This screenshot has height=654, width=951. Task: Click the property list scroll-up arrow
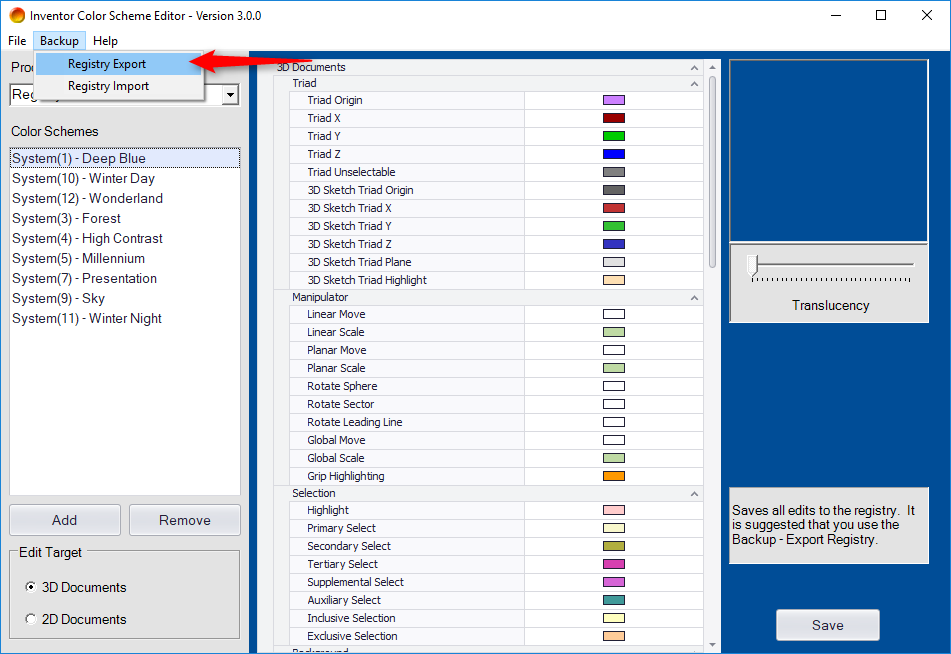[x=713, y=67]
